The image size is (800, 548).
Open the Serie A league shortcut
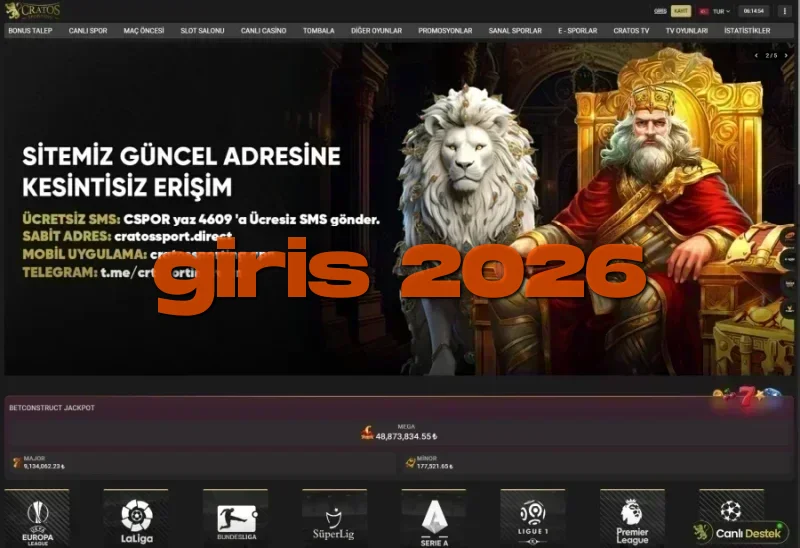(x=434, y=518)
